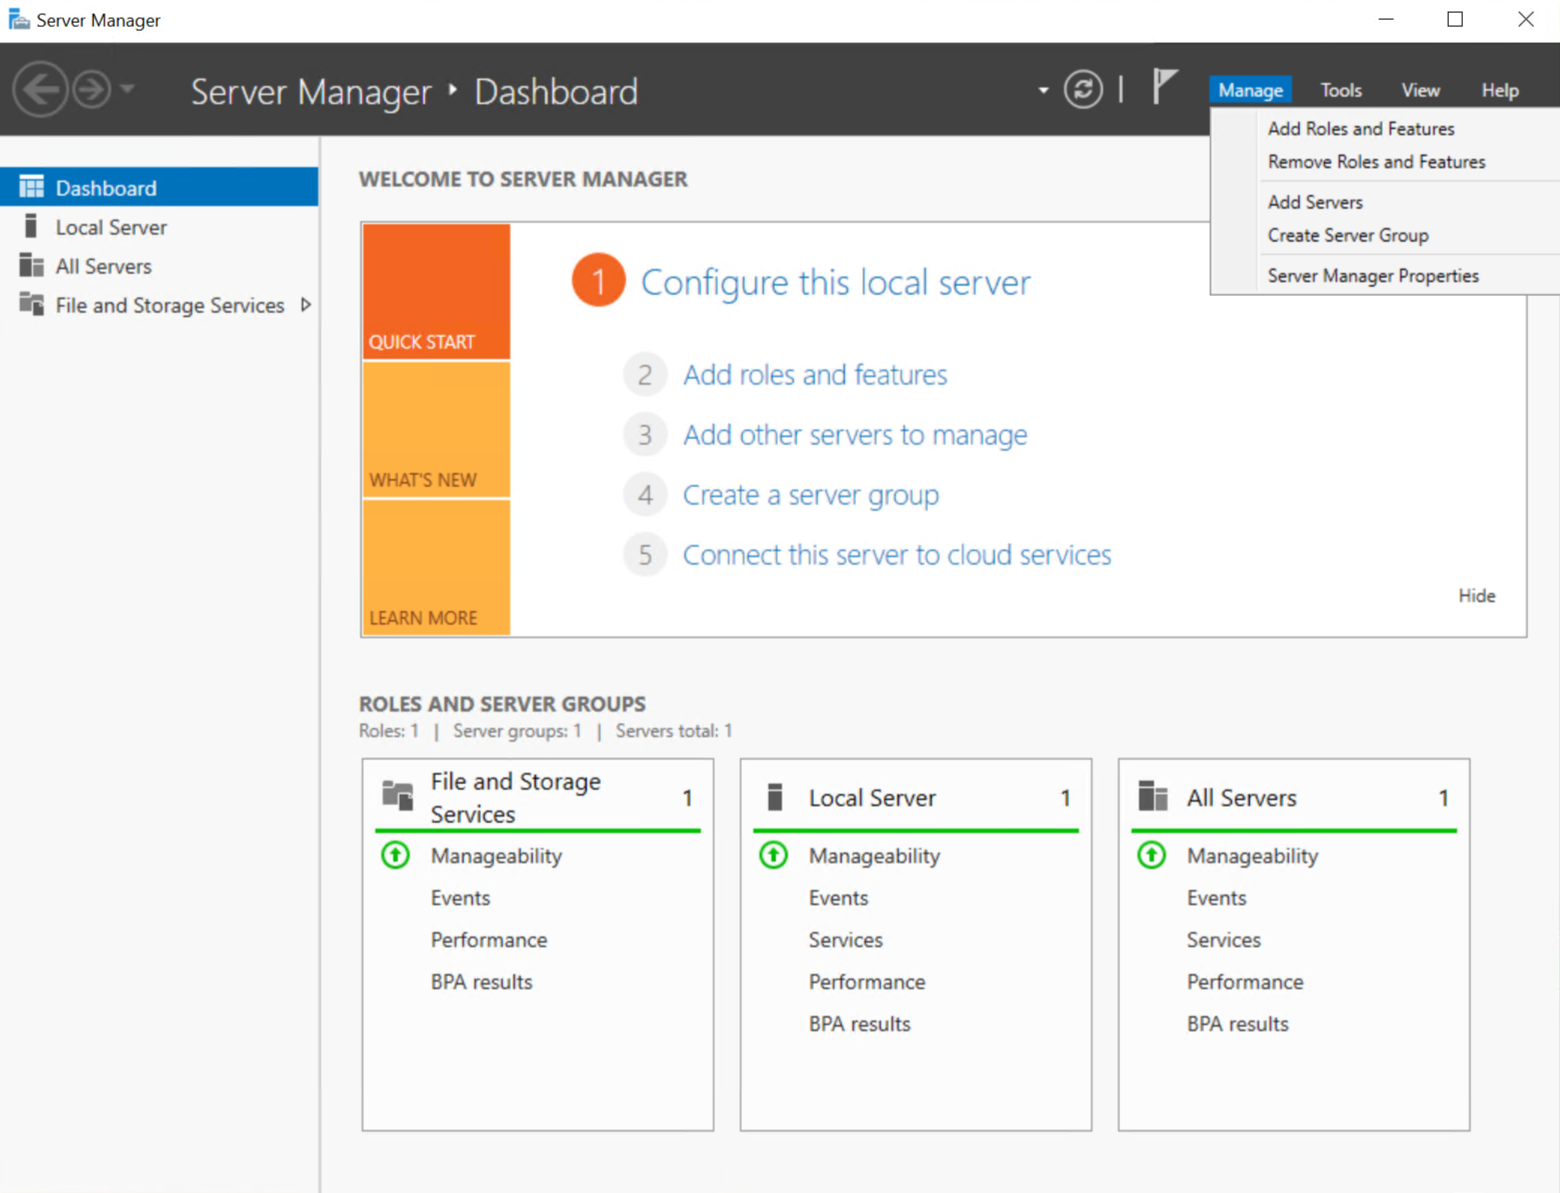The height and width of the screenshot is (1193, 1560).
Task: Choose Remove Roles and Features
Action: pos(1376,161)
